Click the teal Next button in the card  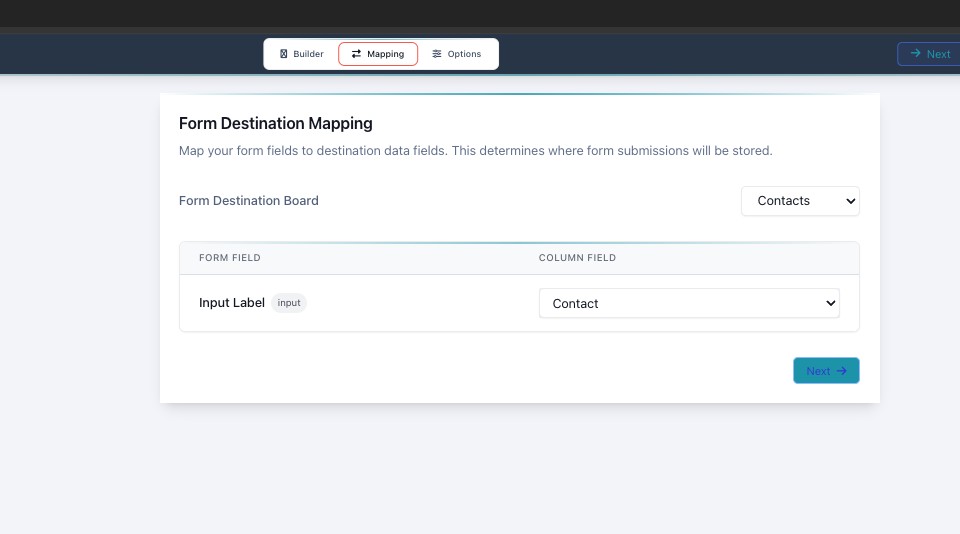tap(826, 370)
